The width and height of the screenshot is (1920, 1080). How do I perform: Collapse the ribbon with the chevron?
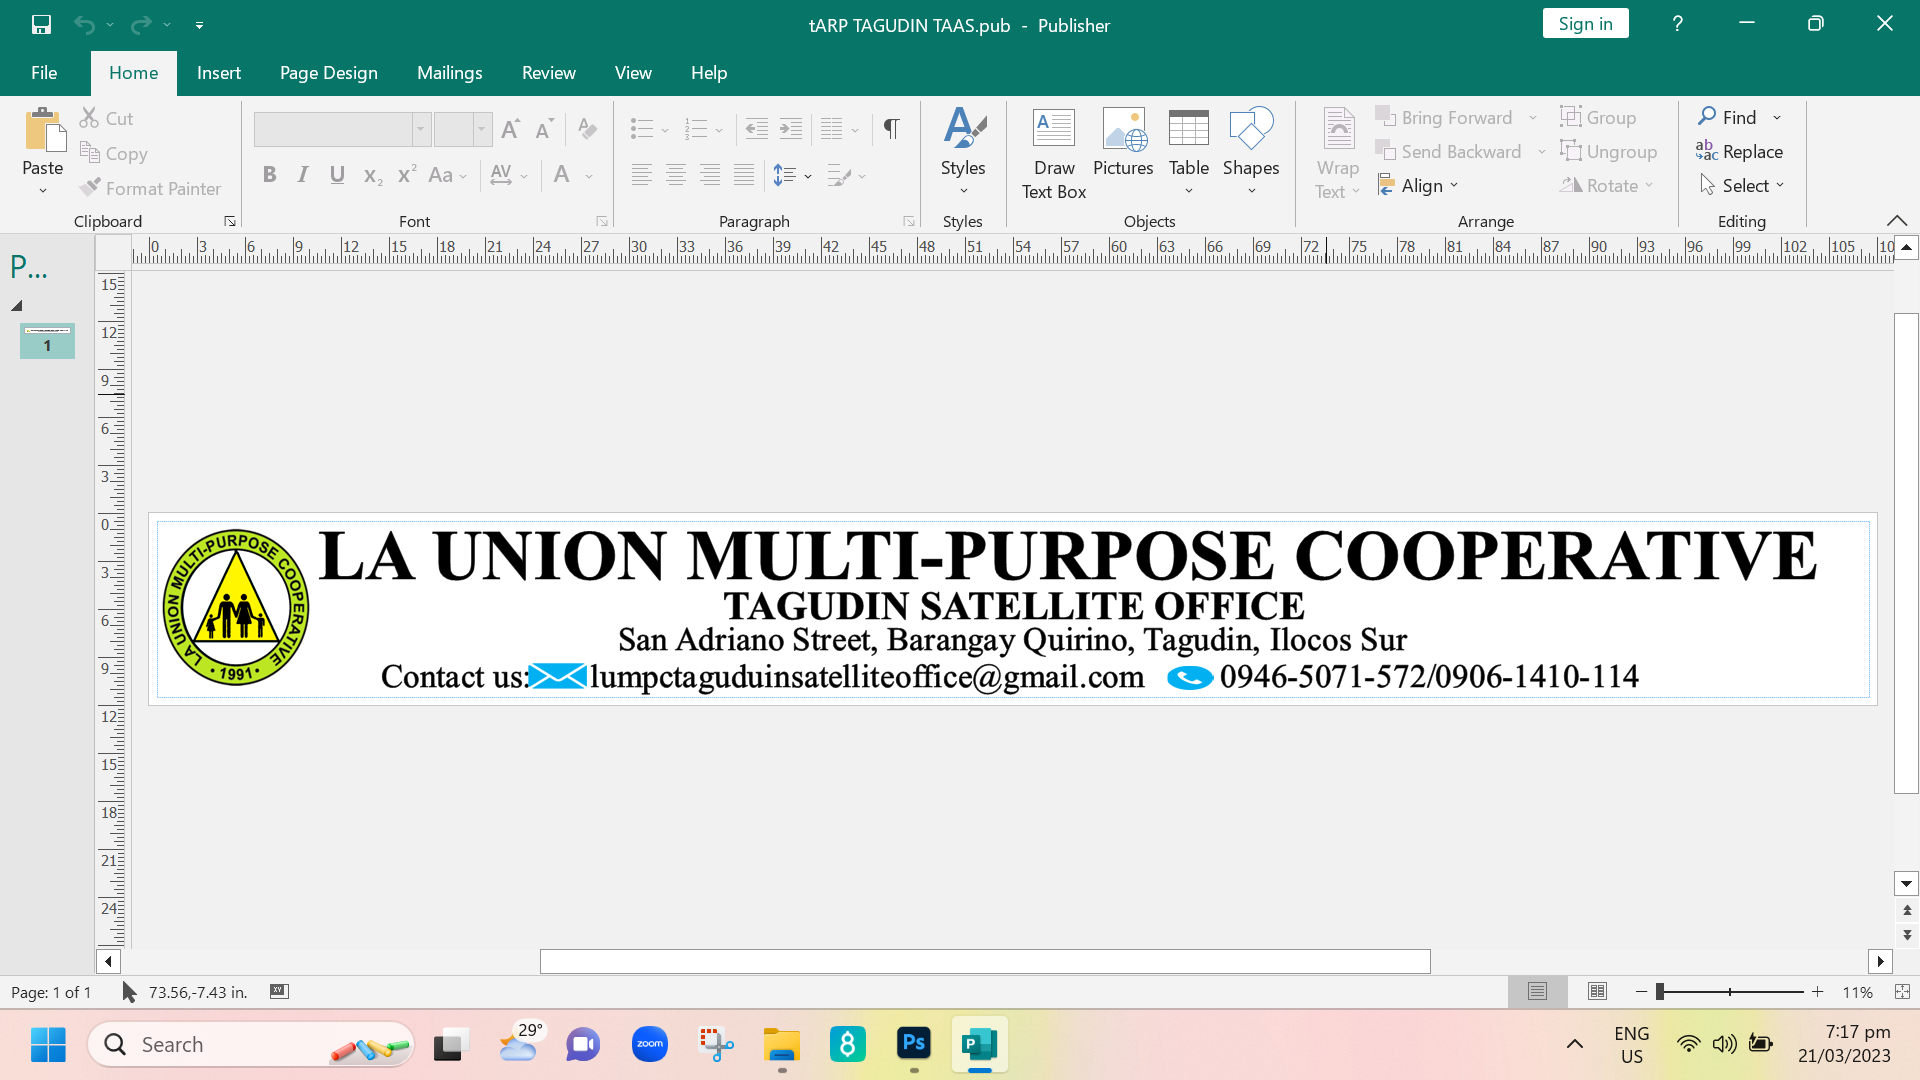tap(1896, 220)
